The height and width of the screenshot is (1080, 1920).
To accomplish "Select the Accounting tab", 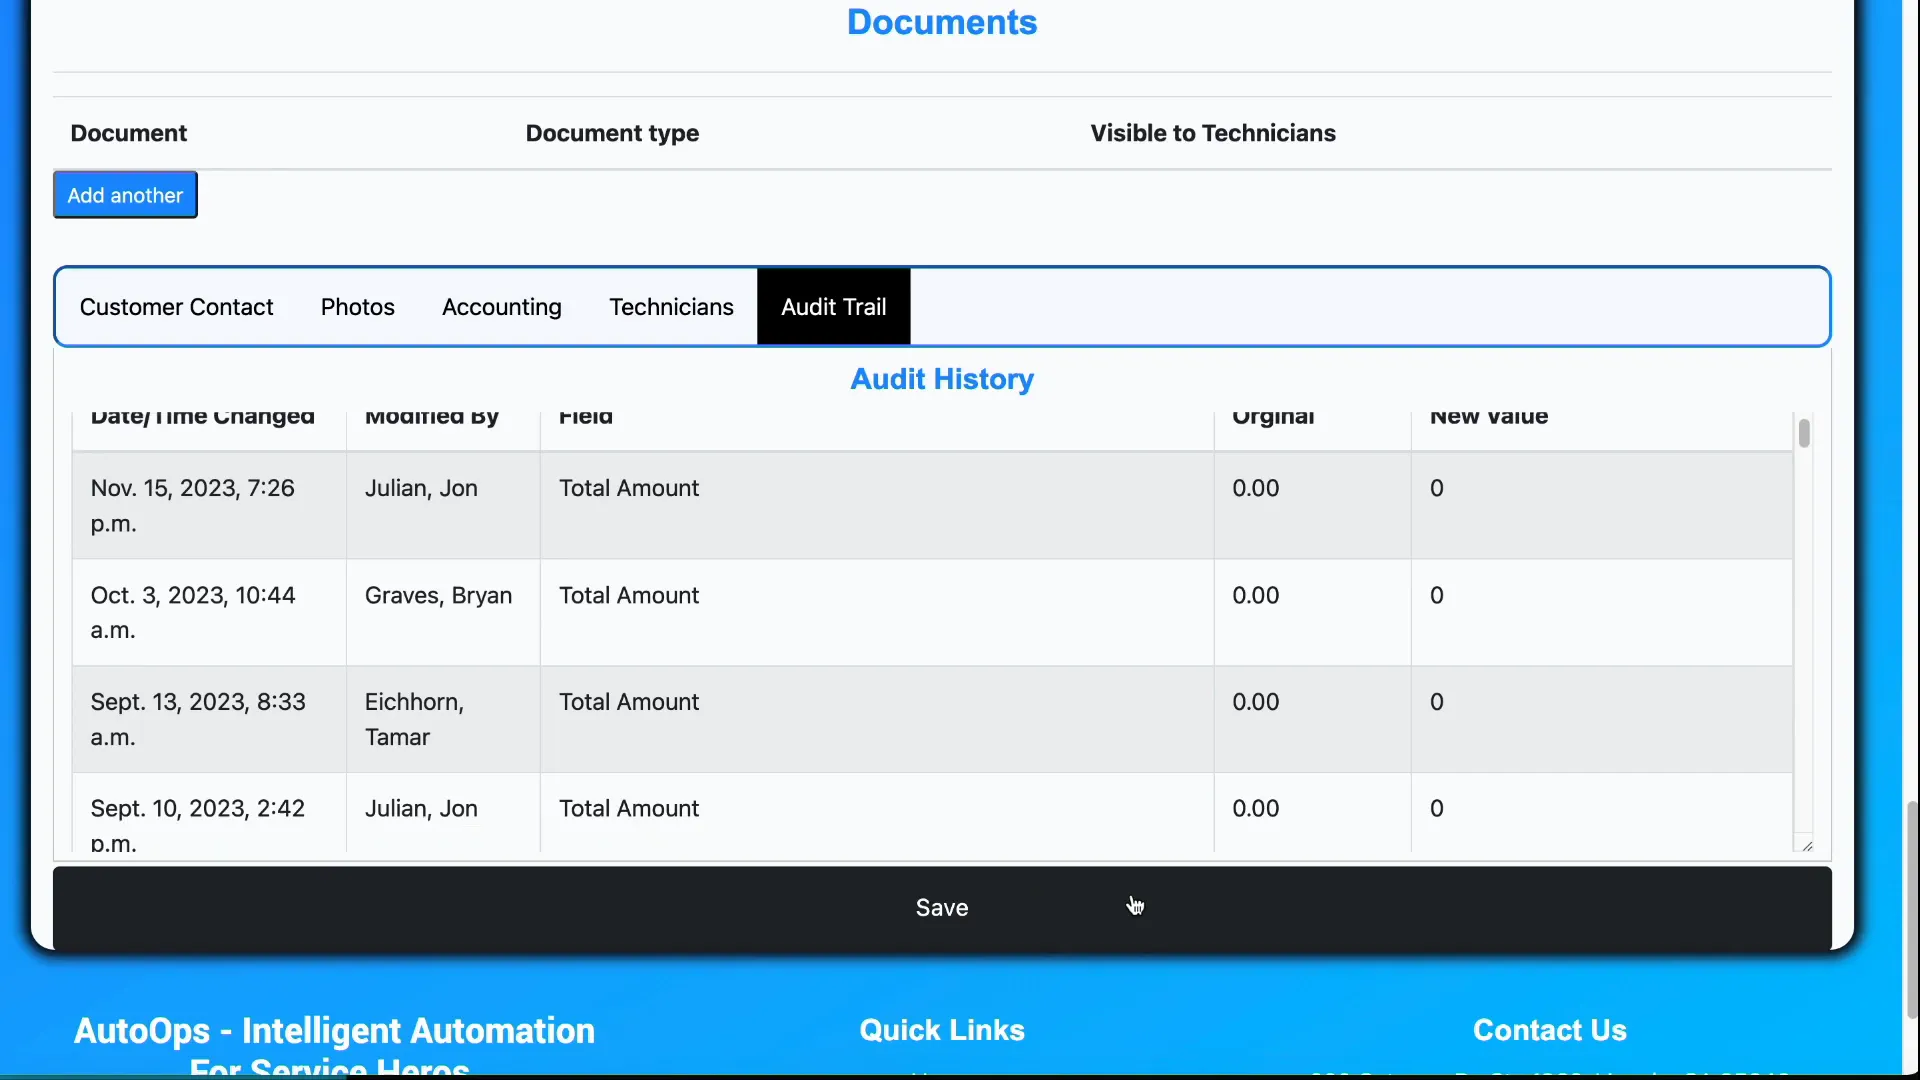I will click(x=502, y=307).
